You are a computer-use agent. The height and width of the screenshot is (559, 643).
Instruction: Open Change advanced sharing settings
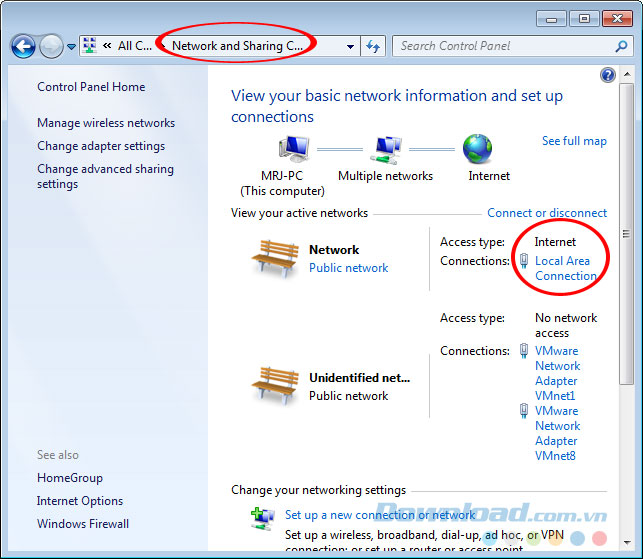coord(105,176)
